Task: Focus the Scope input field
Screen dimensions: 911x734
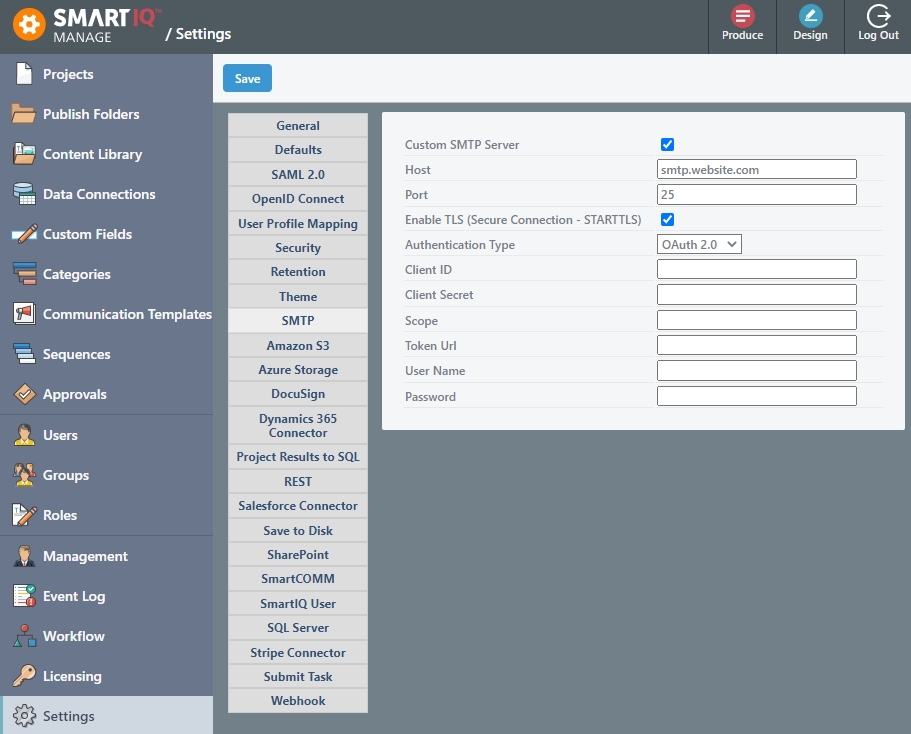Action: pos(756,320)
